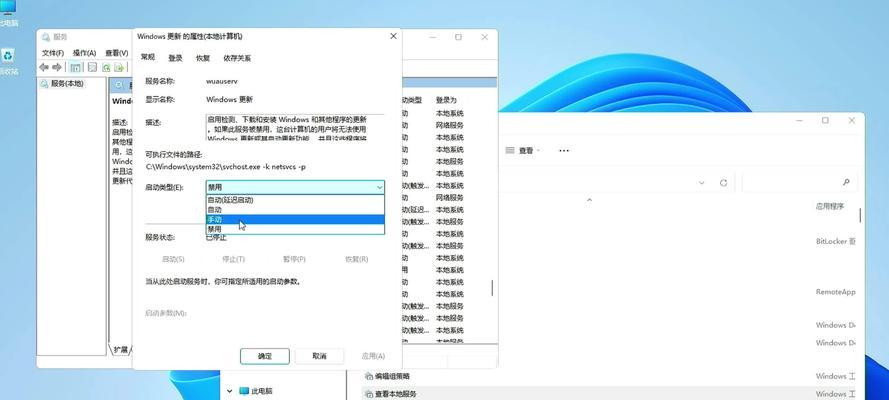This screenshot has height=400, width=889.
Task: Click the 取消 button
Action: (x=319, y=356)
